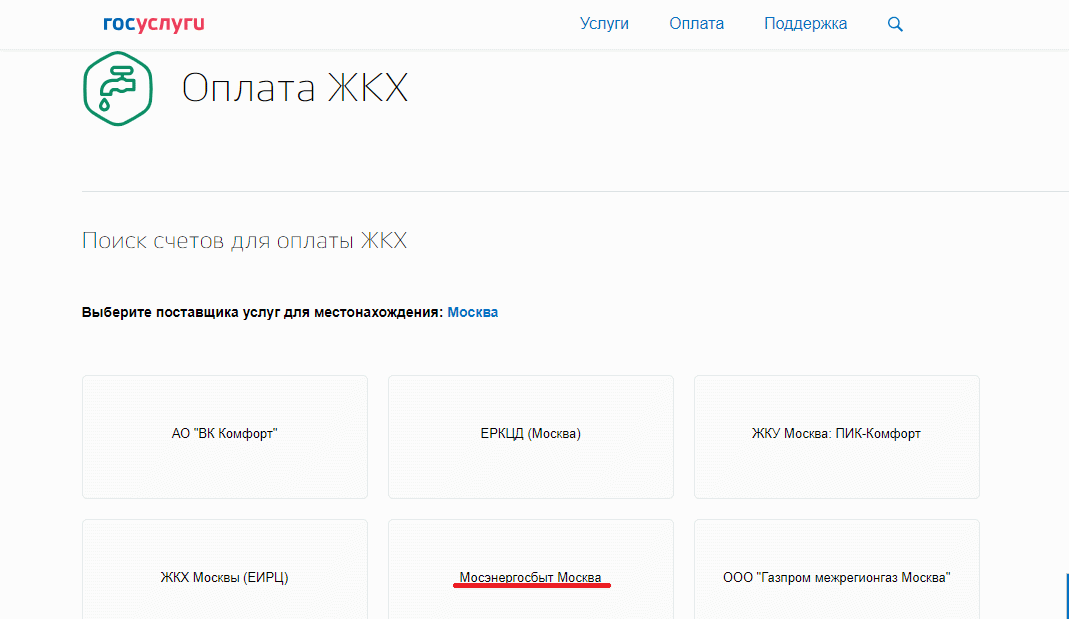
Task: Click the Госуслуги logo in the header
Action: tap(153, 24)
